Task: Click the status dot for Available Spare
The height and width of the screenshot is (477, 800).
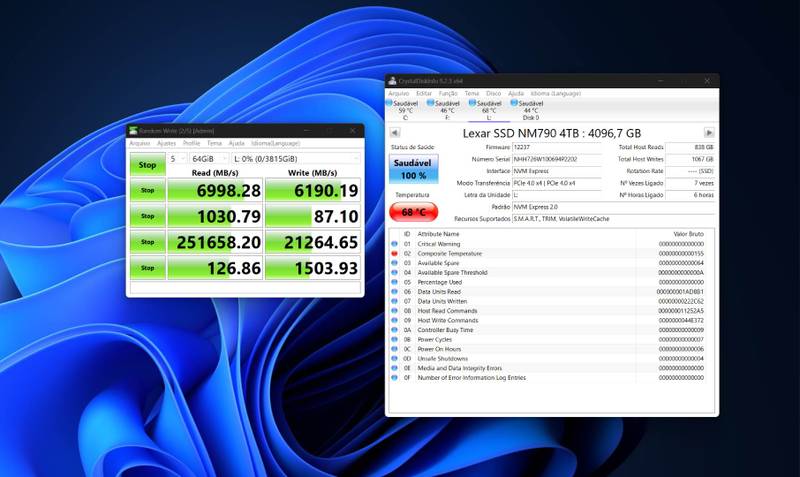Action: coord(394,263)
